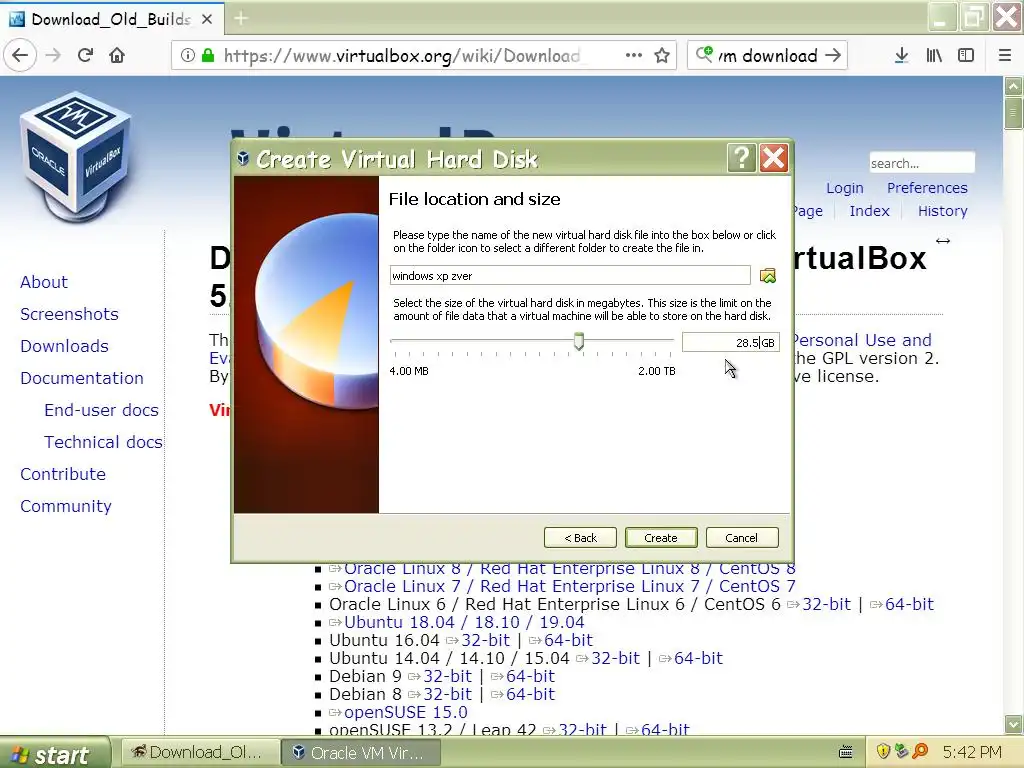Open the Documentation sidebar link

point(82,378)
